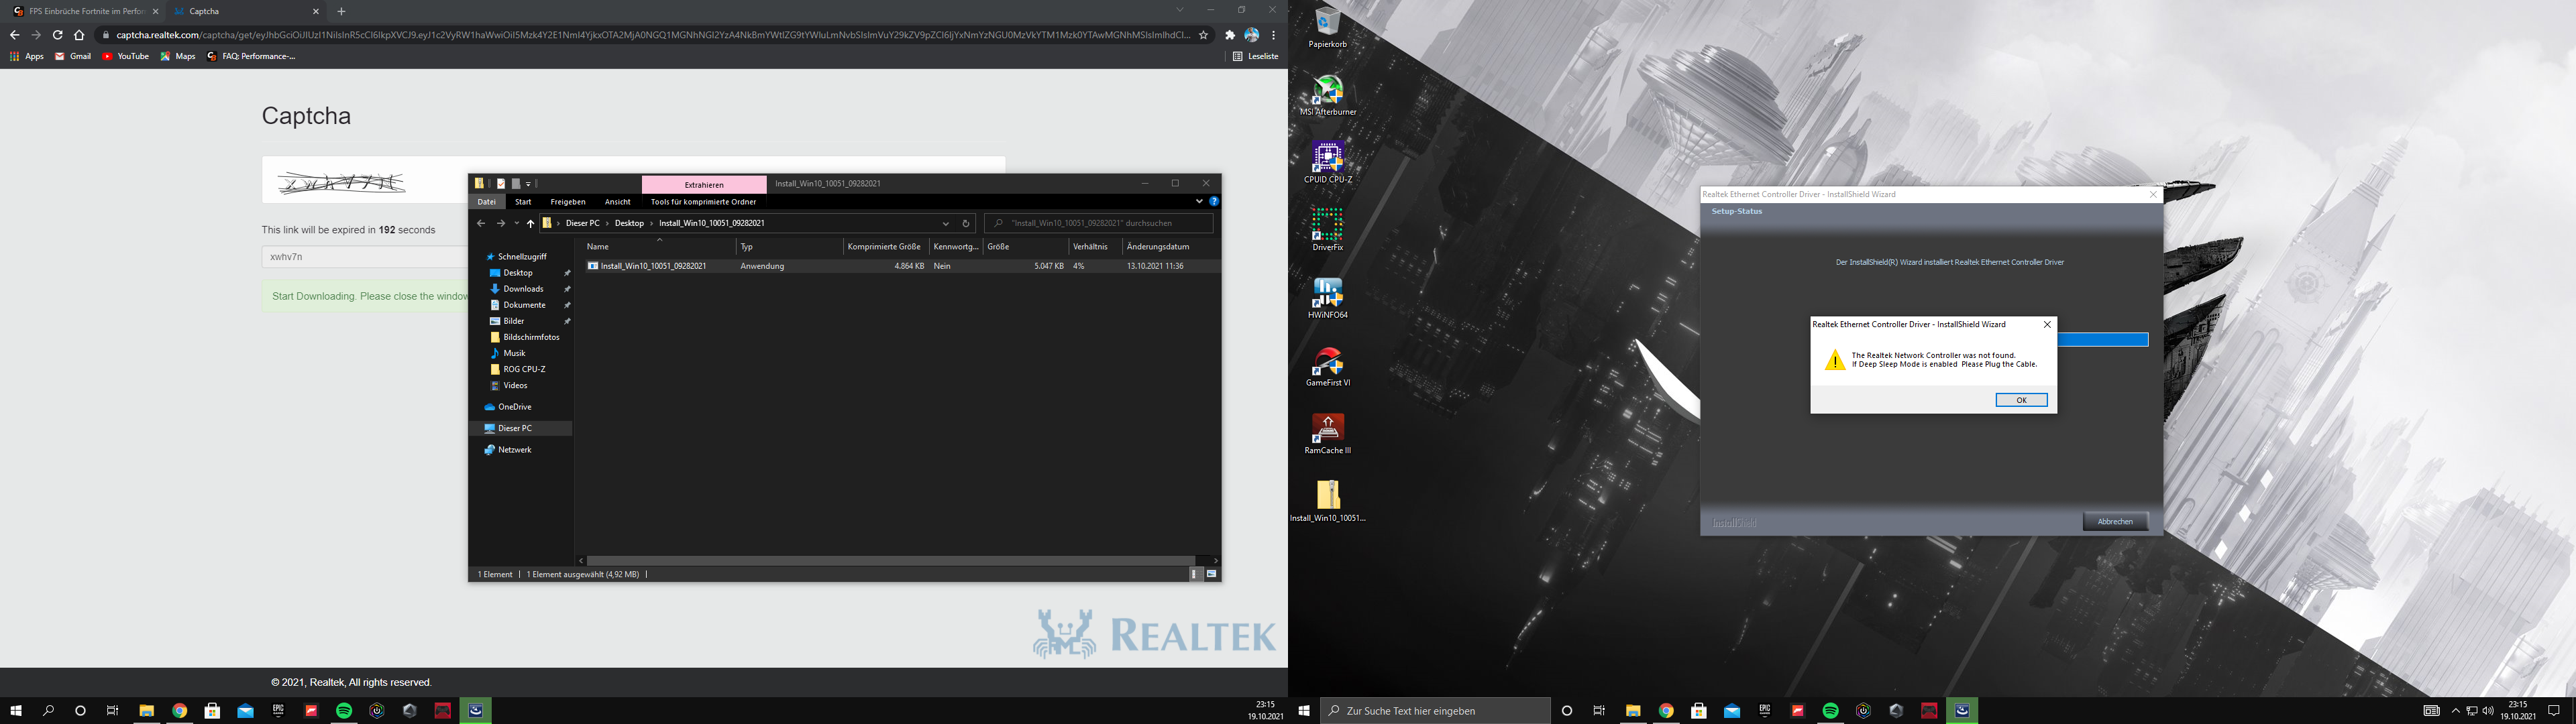Screen dimensions: 2576x724
Task: Click Abbrechen in the InstallShield wizard
Action: pos(2115,521)
